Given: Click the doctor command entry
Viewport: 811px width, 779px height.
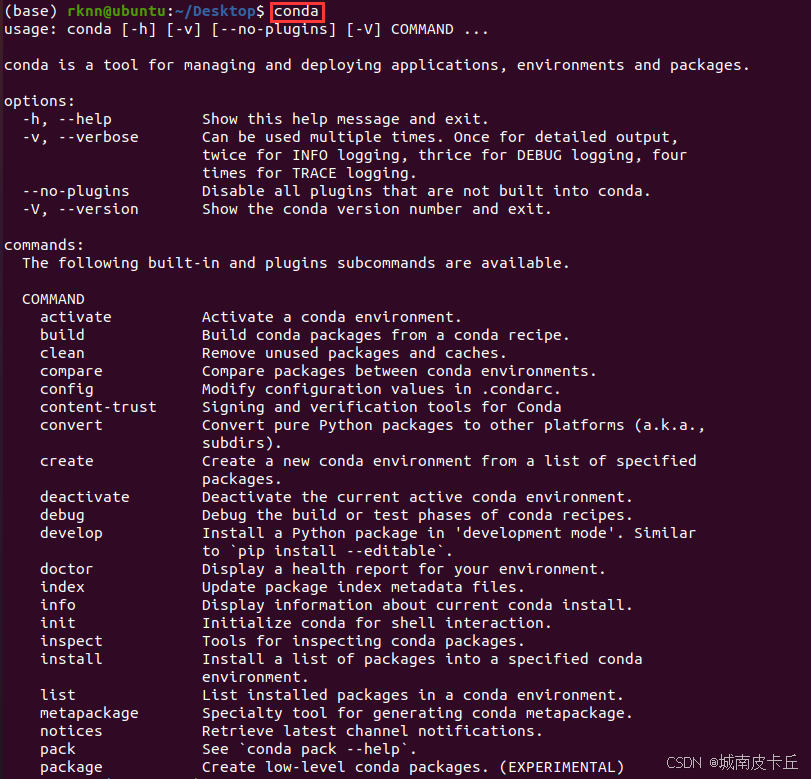Looking at the screenshot, I should coord(67,569).
